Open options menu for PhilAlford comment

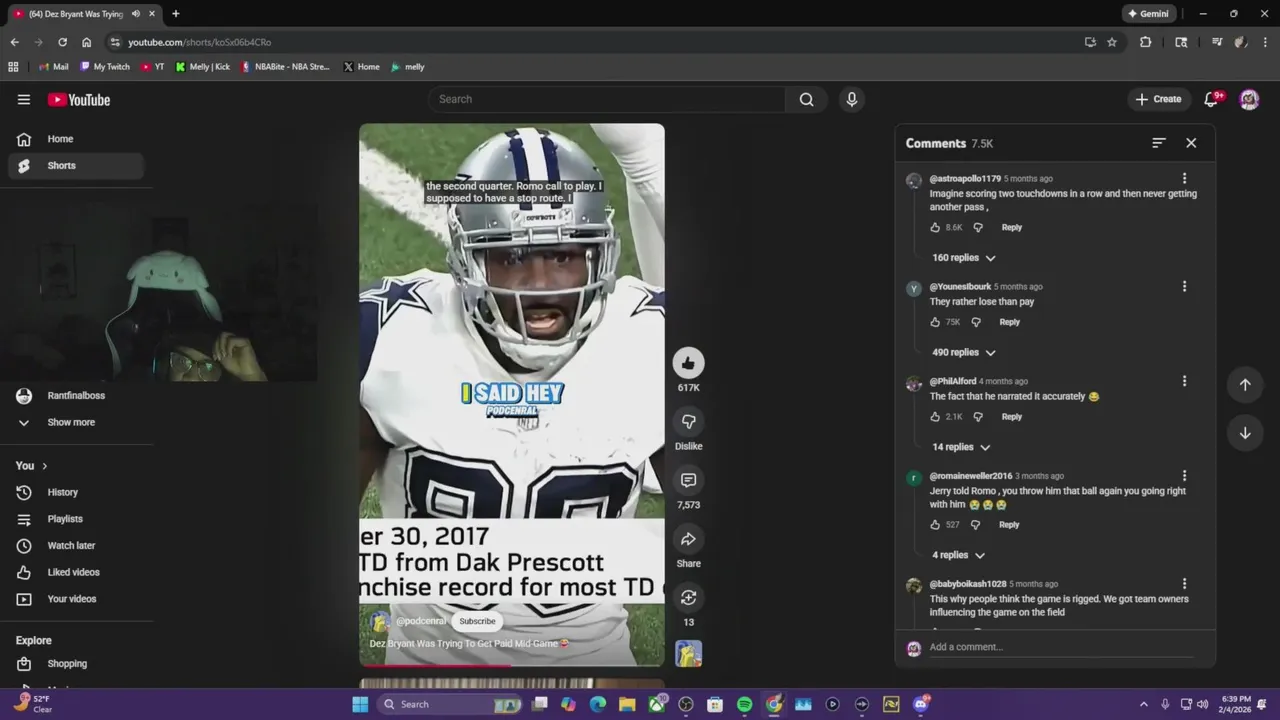pyautogui.click(x=1184, y=382)
